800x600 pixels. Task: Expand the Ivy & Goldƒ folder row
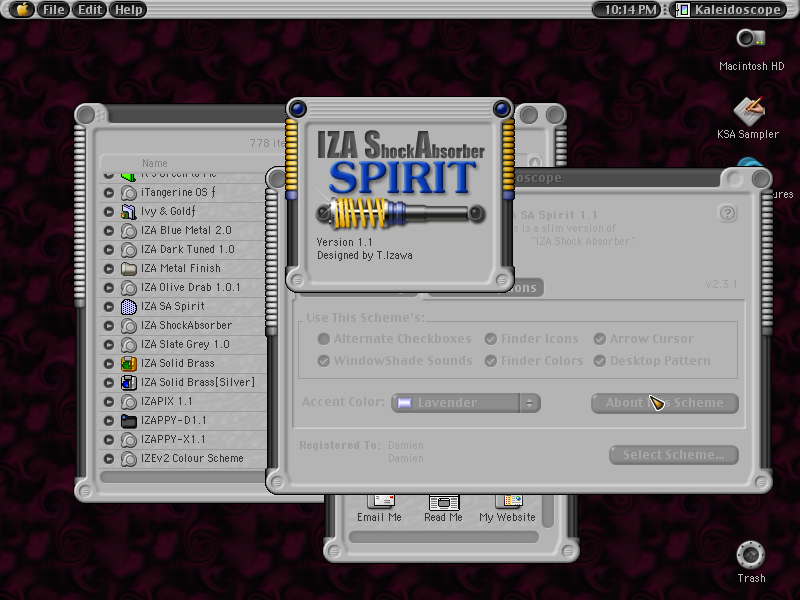pos(109,212)
